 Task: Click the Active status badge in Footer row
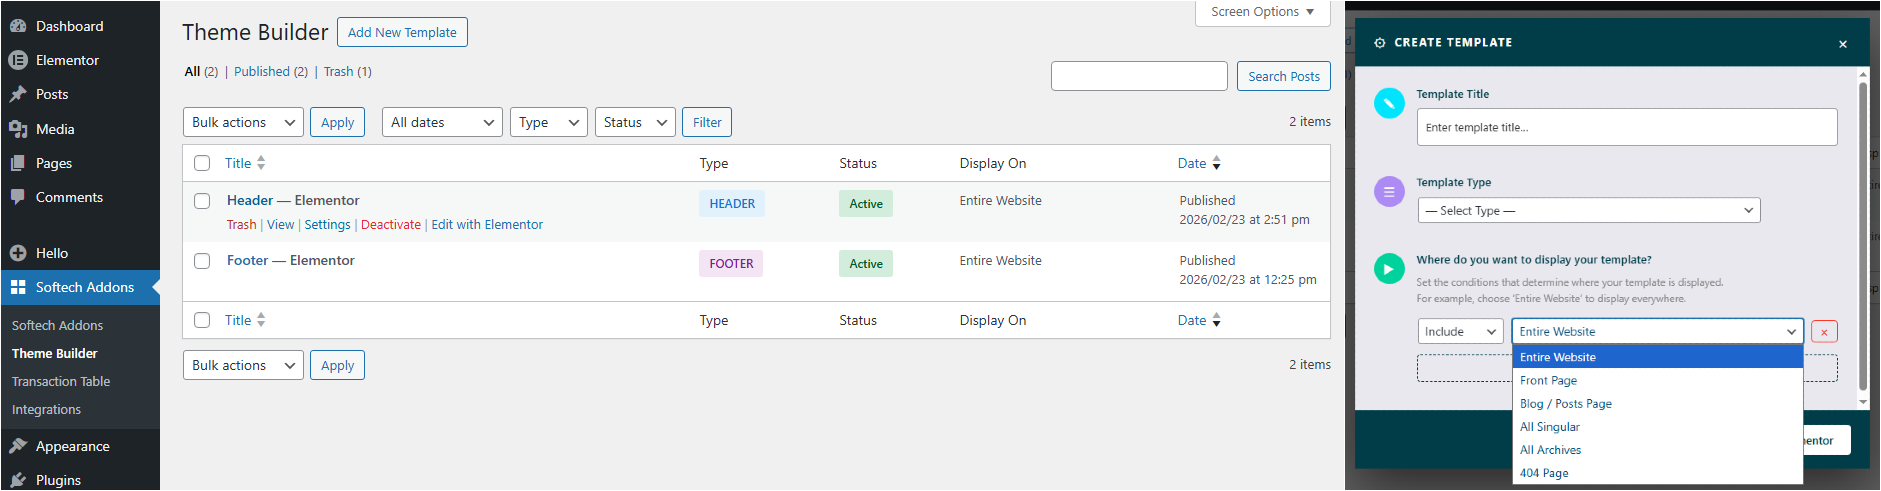tap(866, 263)
